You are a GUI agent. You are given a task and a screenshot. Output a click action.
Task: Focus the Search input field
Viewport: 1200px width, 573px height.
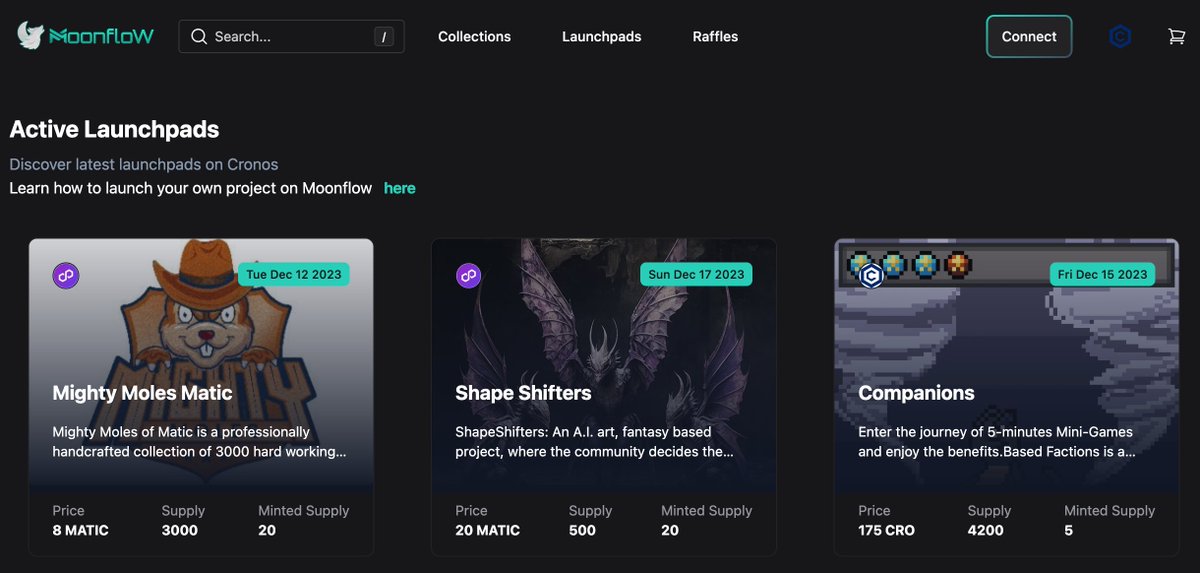click(x=292, y=37)
